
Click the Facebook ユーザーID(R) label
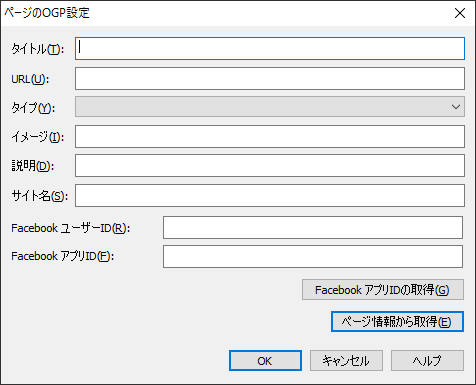[70, 228]
